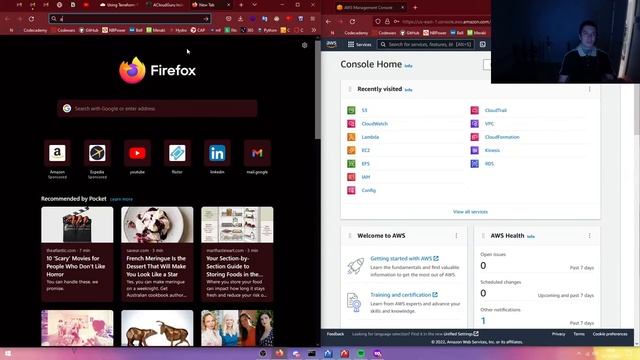
Task: Switch to the ACloudGuru tab
Action: (x=164, y=5)
